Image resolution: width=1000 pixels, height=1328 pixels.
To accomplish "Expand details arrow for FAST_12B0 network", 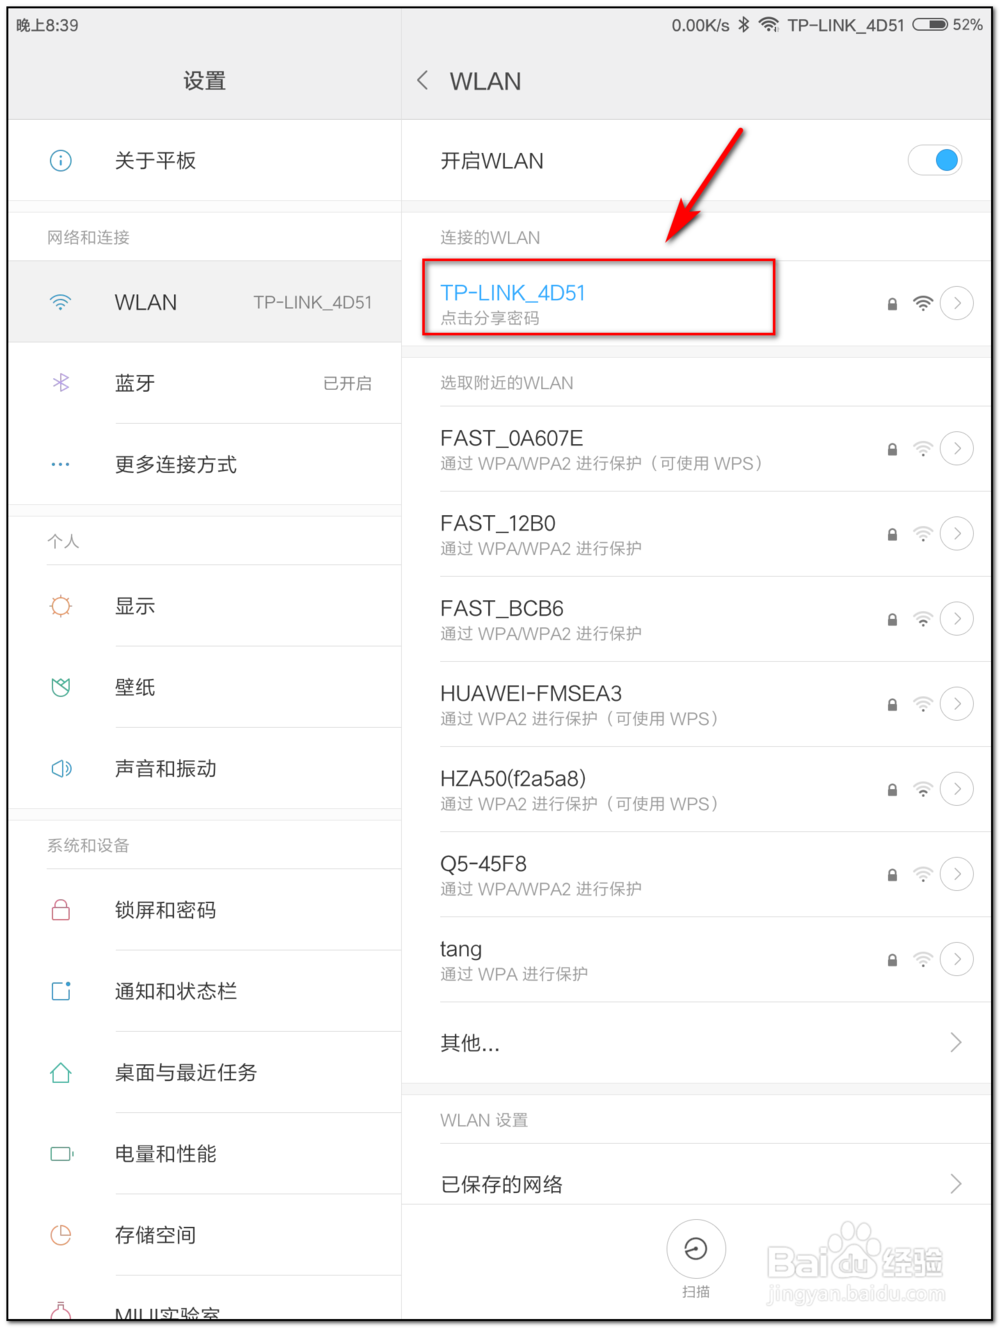I will (x=957, y=534).
